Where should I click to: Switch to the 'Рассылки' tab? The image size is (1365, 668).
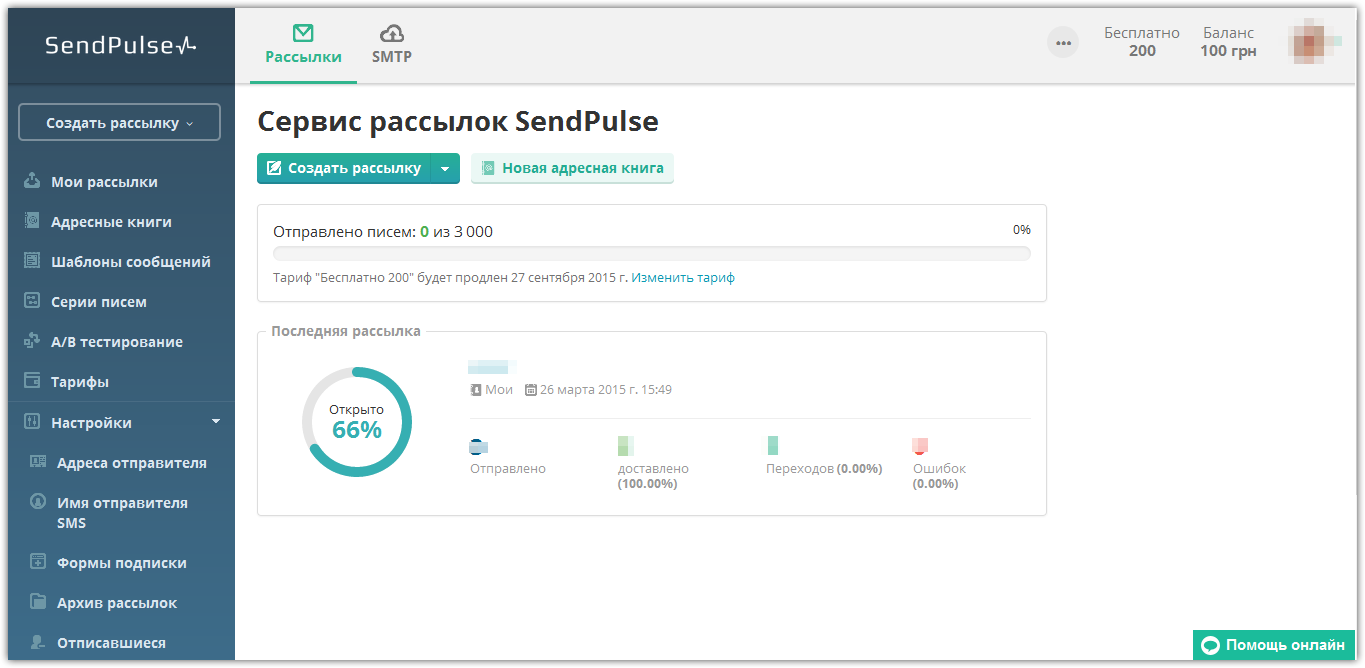click(x=303, y=45)
